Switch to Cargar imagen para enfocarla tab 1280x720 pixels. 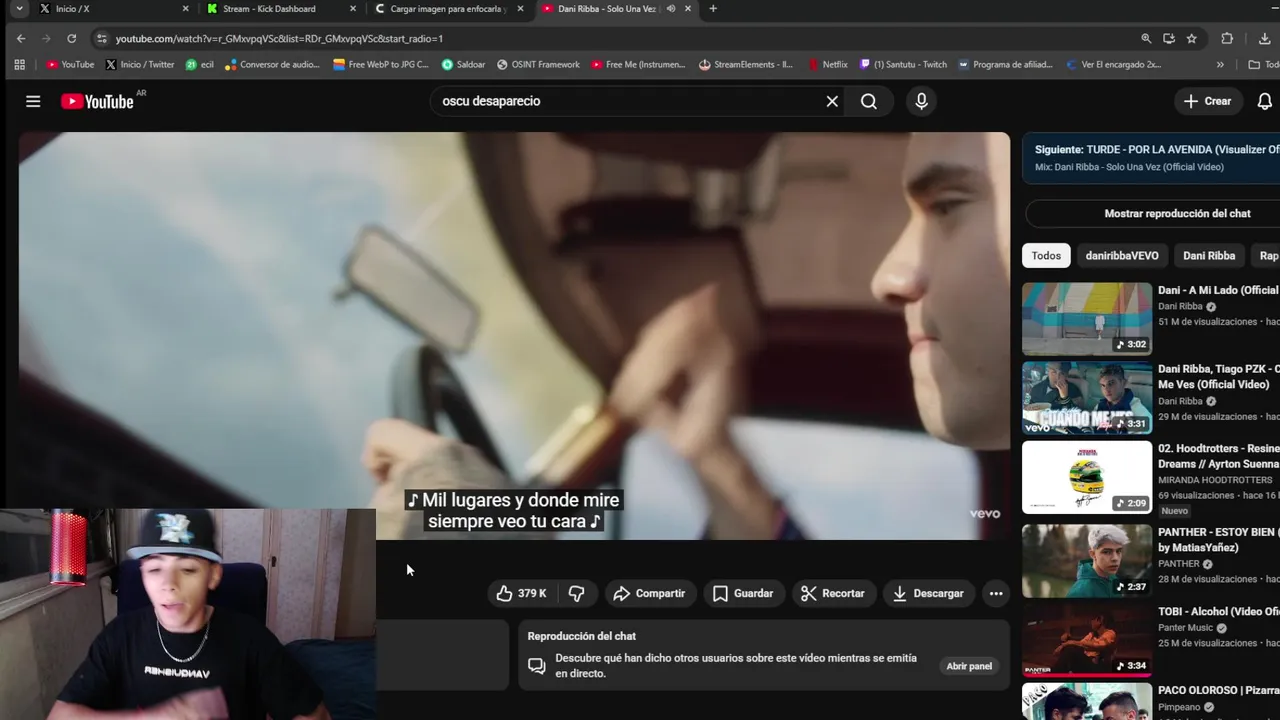click(448, 9)
